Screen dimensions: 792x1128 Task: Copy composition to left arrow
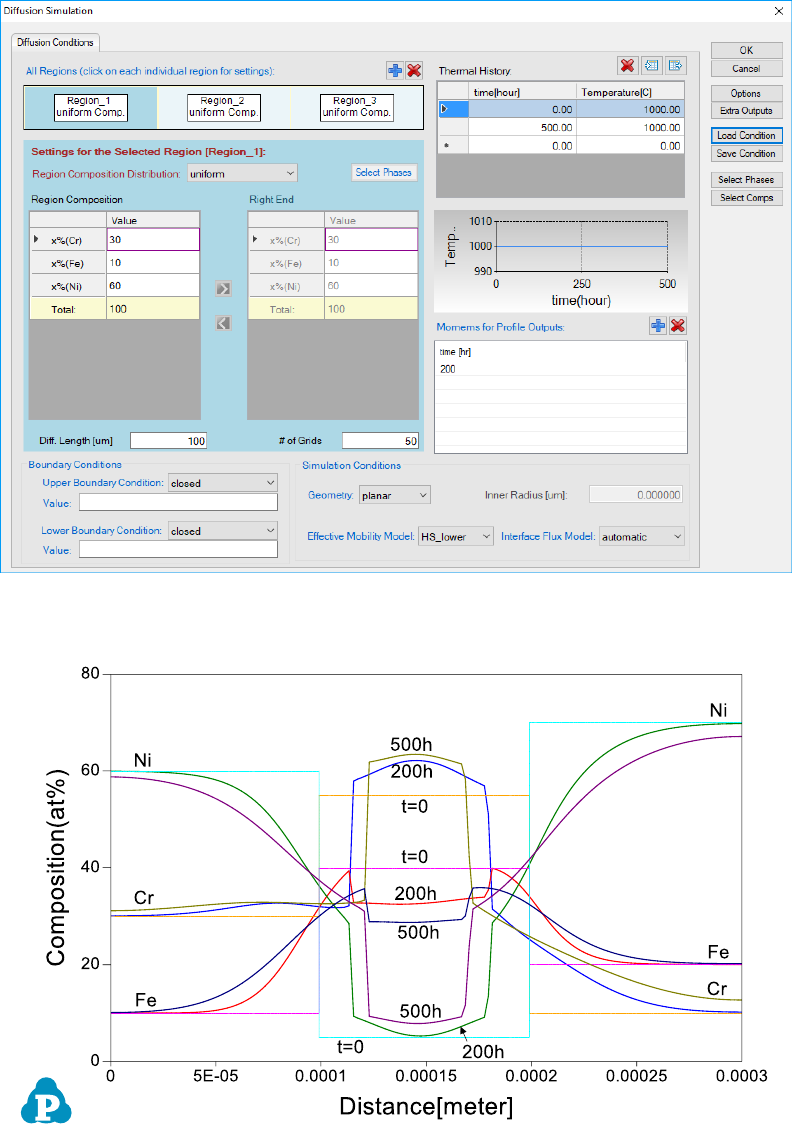[x=224, y=323]
